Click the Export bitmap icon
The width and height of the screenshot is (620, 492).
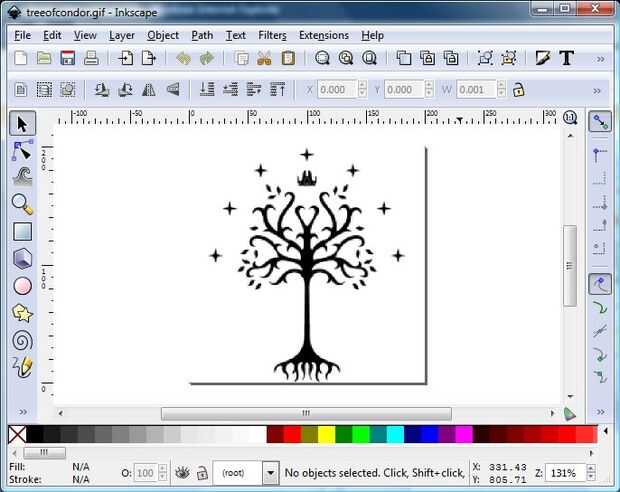[x=149, y=58]
